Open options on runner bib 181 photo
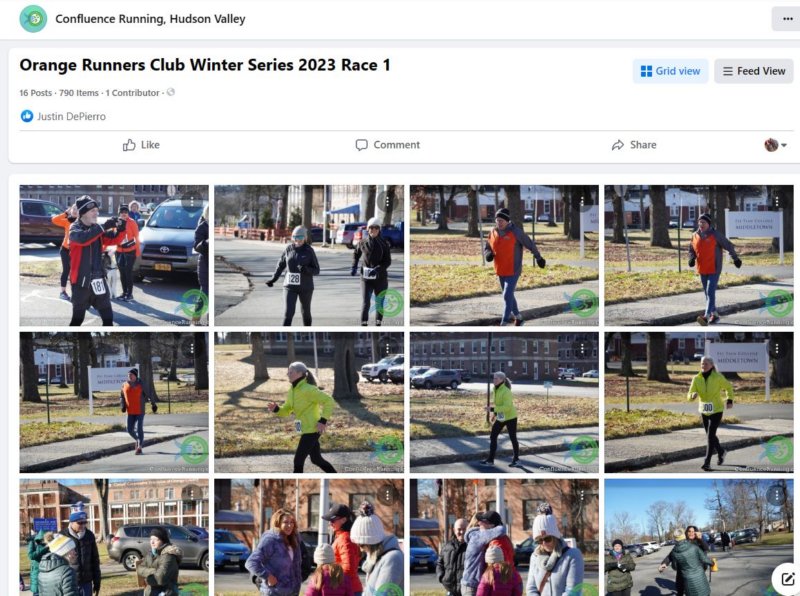 (x=192, y=201)
